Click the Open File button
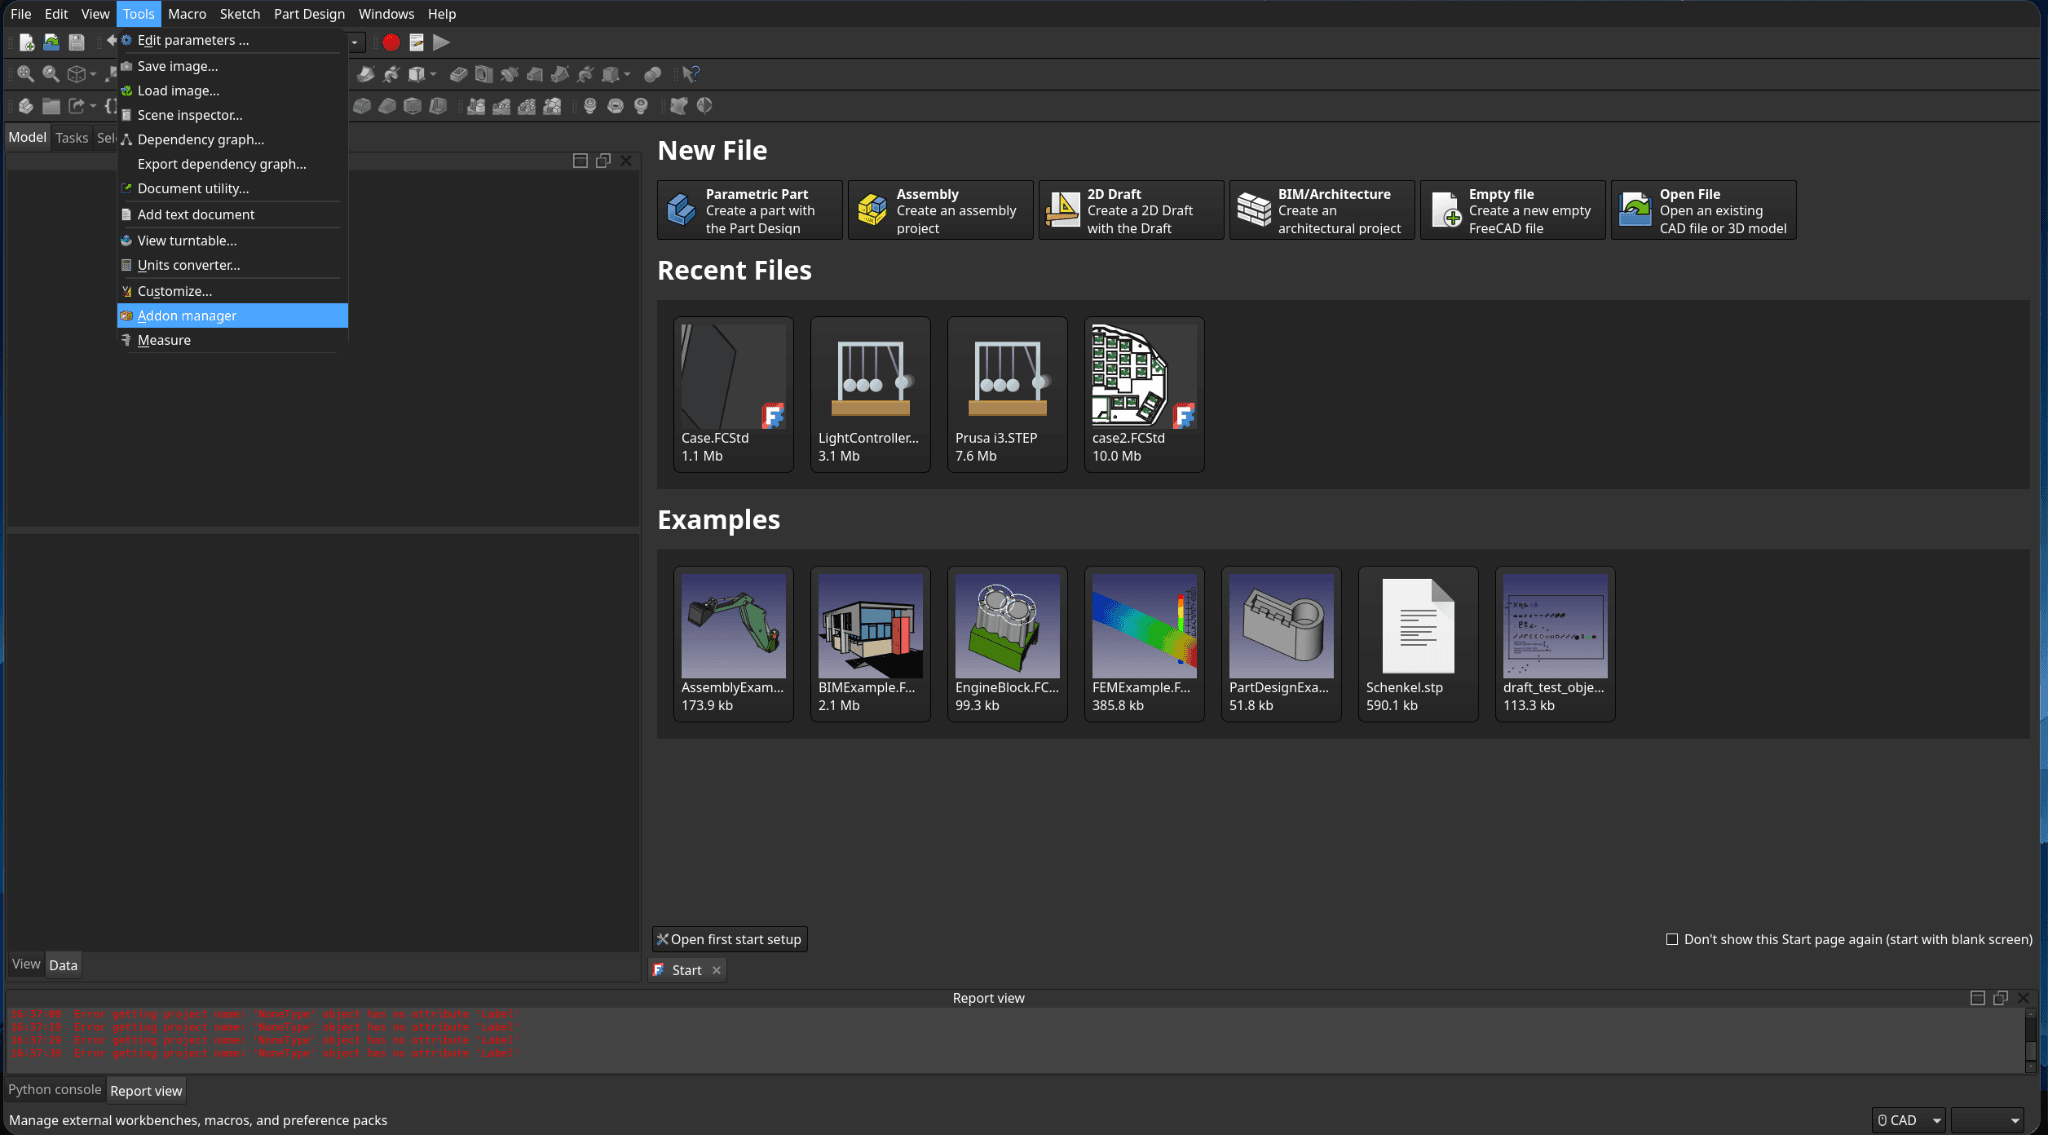Screen dimensions: 2048x1135 [x=1704, y=210]
